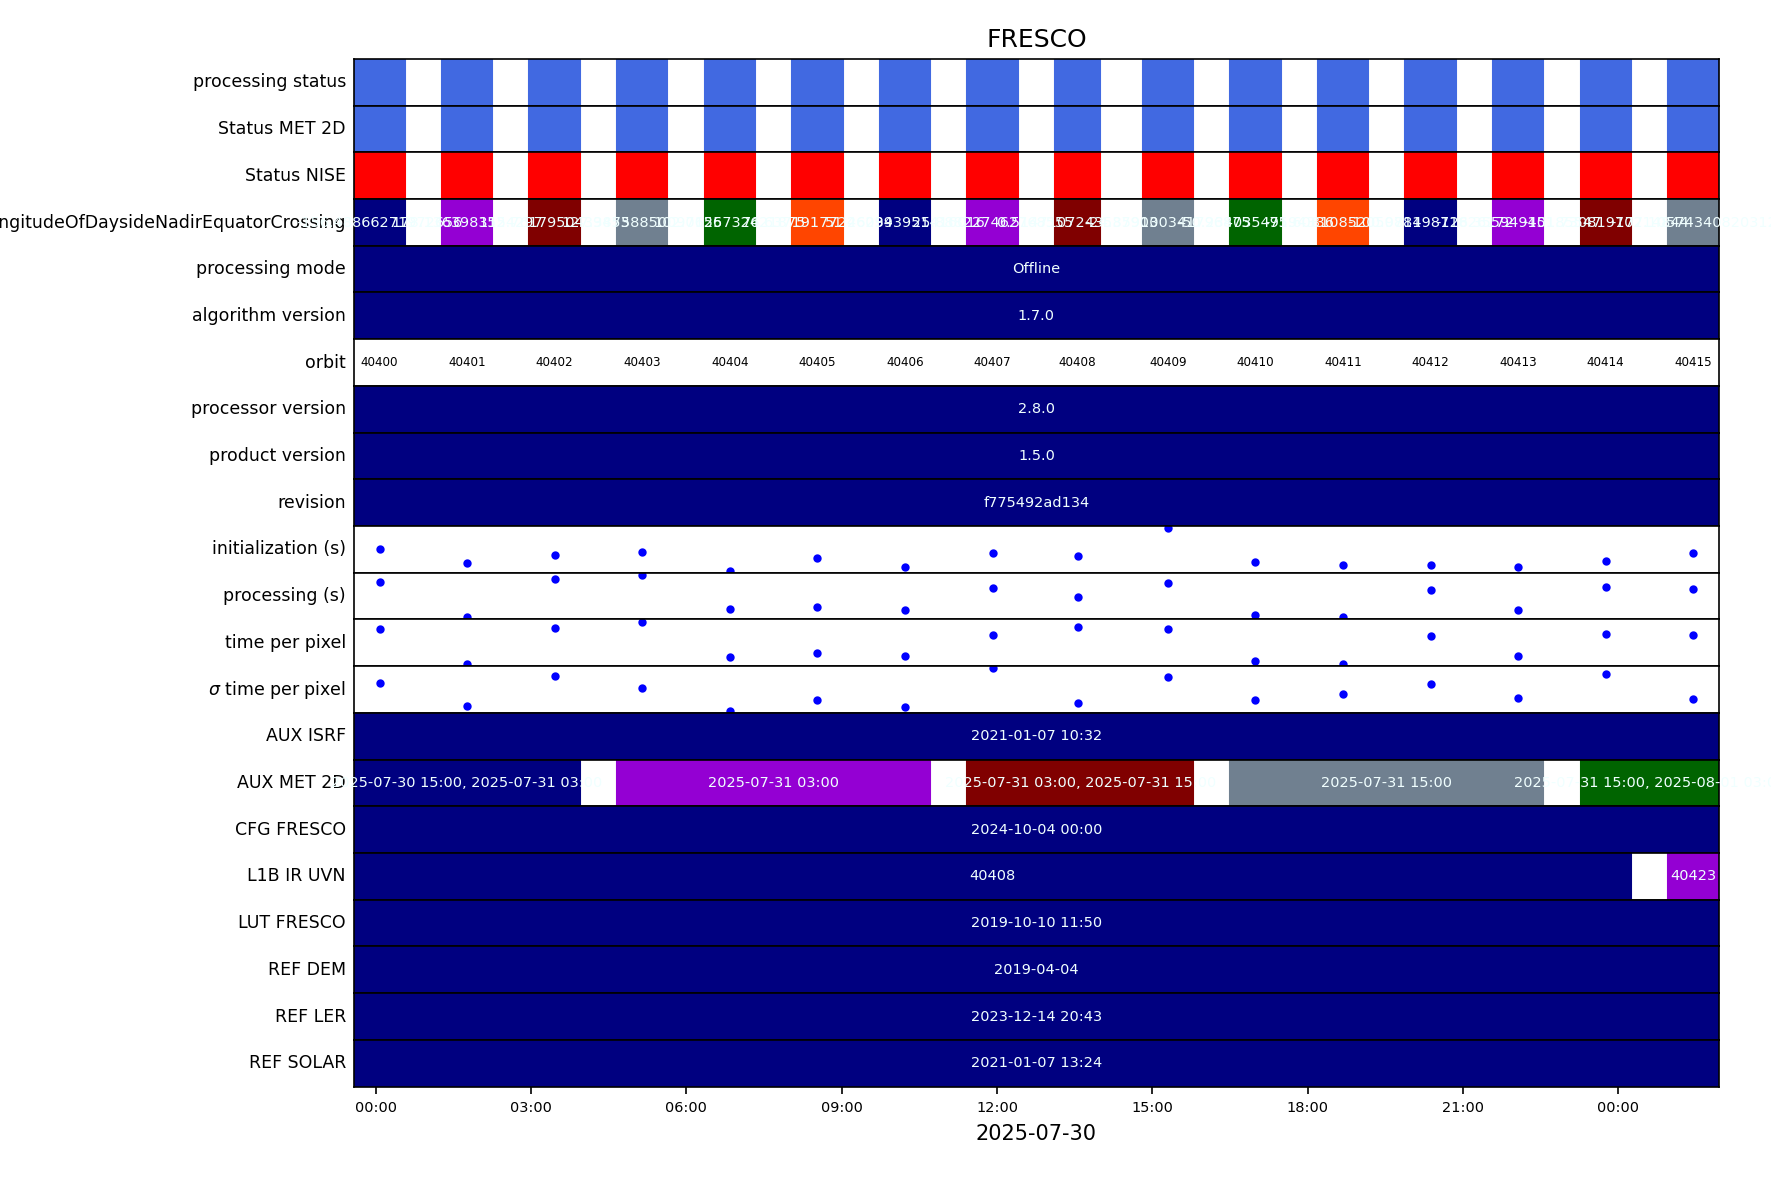1771x1181 pixels.
Task: Click the LUT FRESCO value 2019-10-10 11:50
Action: tap(1035, 923)
